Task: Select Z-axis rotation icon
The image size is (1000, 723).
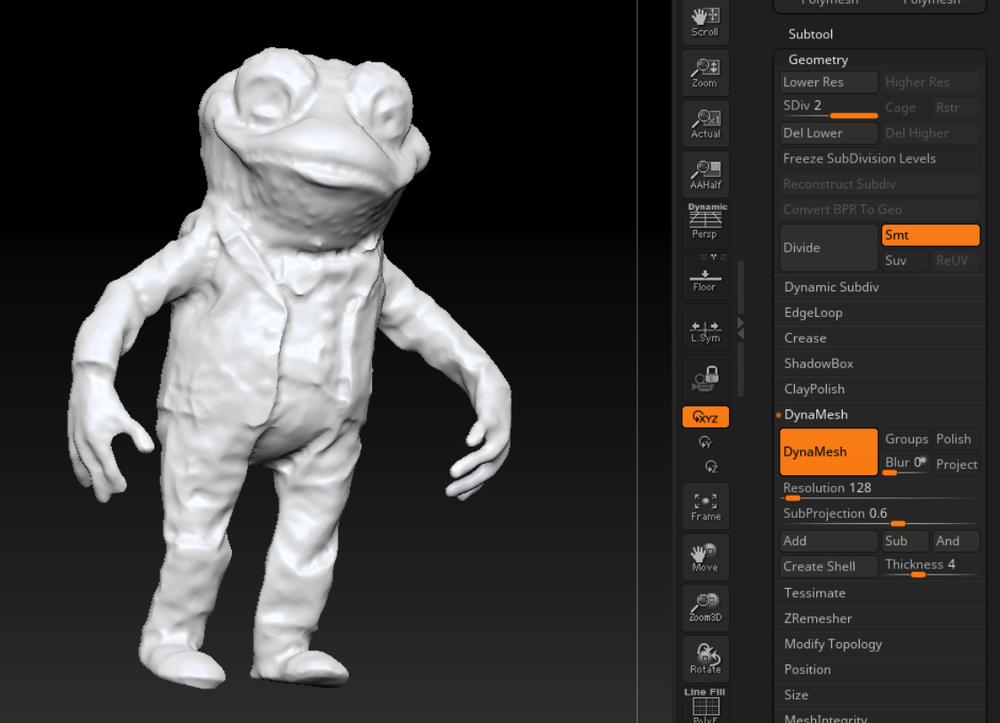Action: pos(711,466)
